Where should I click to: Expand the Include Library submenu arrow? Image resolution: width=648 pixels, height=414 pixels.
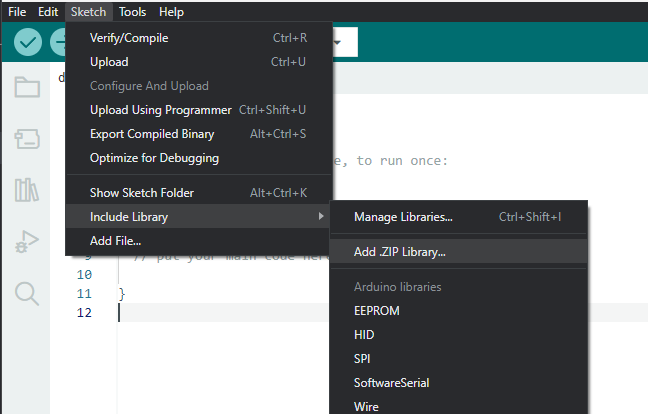(321, 217)
